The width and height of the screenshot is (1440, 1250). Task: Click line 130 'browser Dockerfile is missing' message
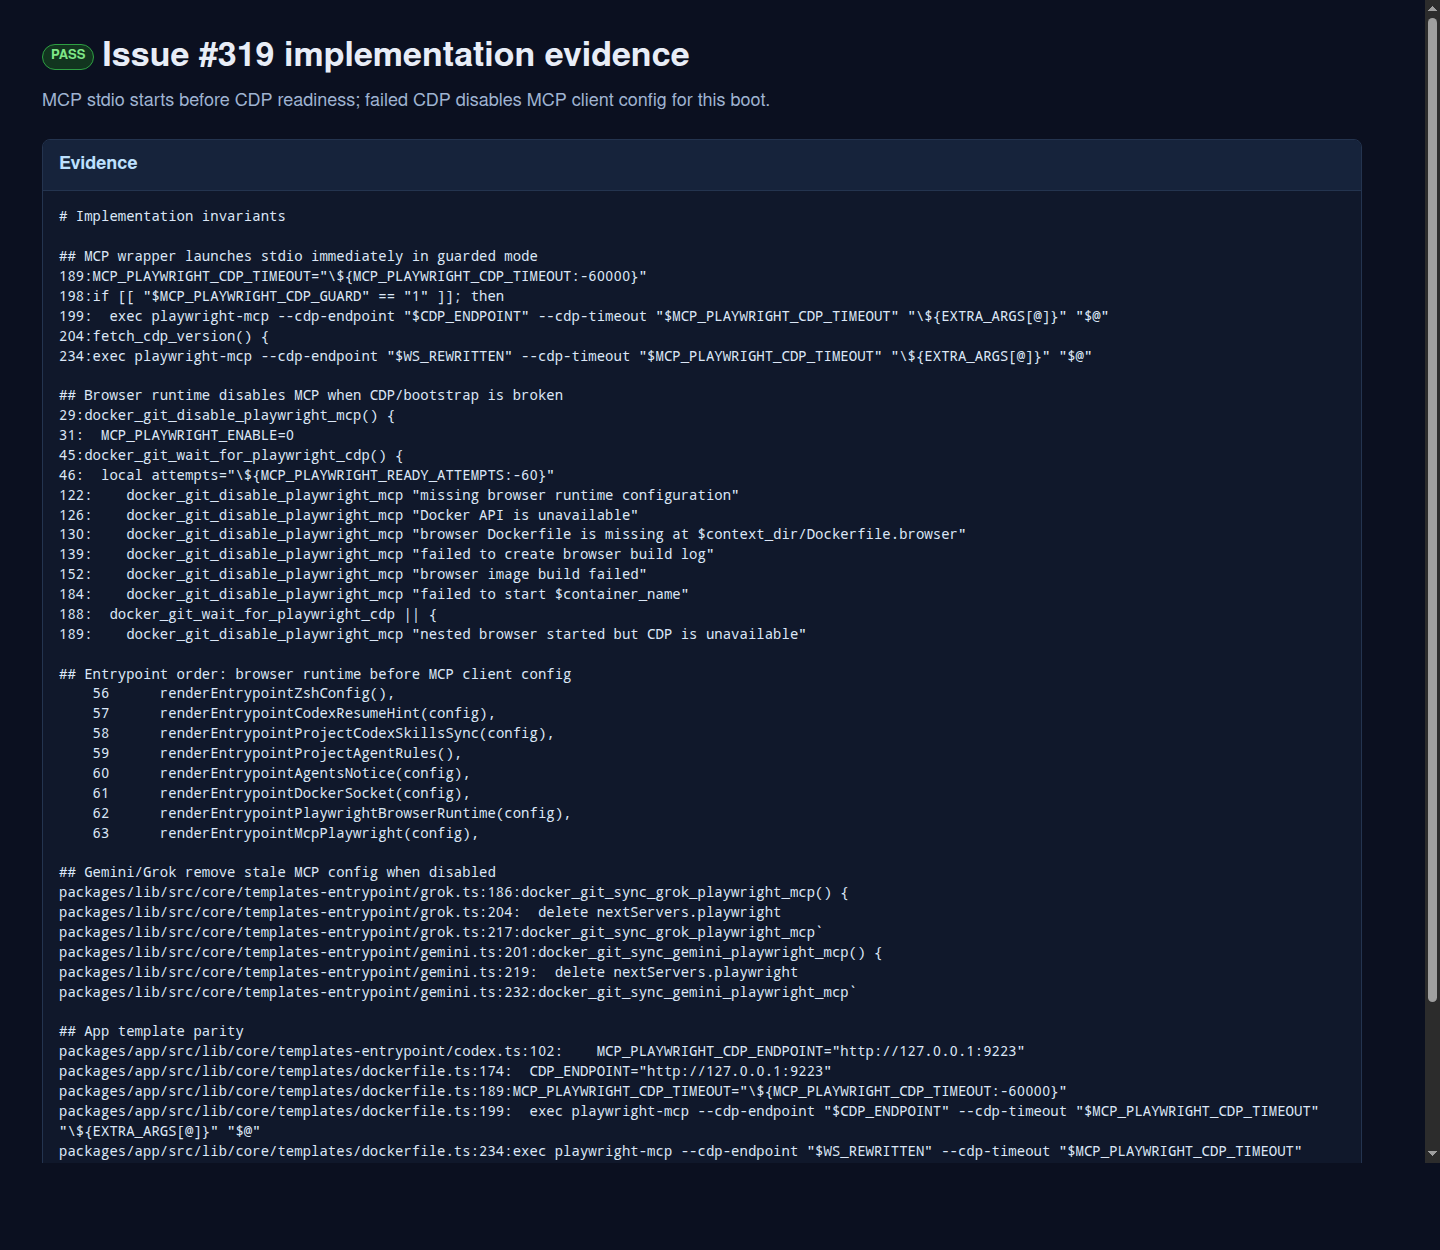pyautogui.click(x=512, y=535)
